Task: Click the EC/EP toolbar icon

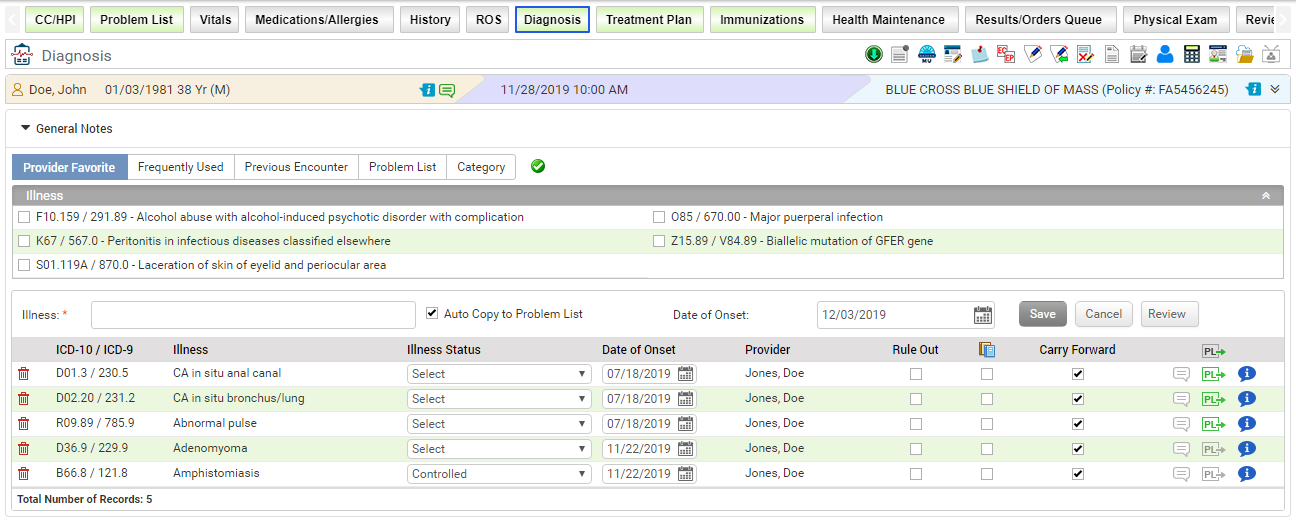Action: pos(1006,55)
